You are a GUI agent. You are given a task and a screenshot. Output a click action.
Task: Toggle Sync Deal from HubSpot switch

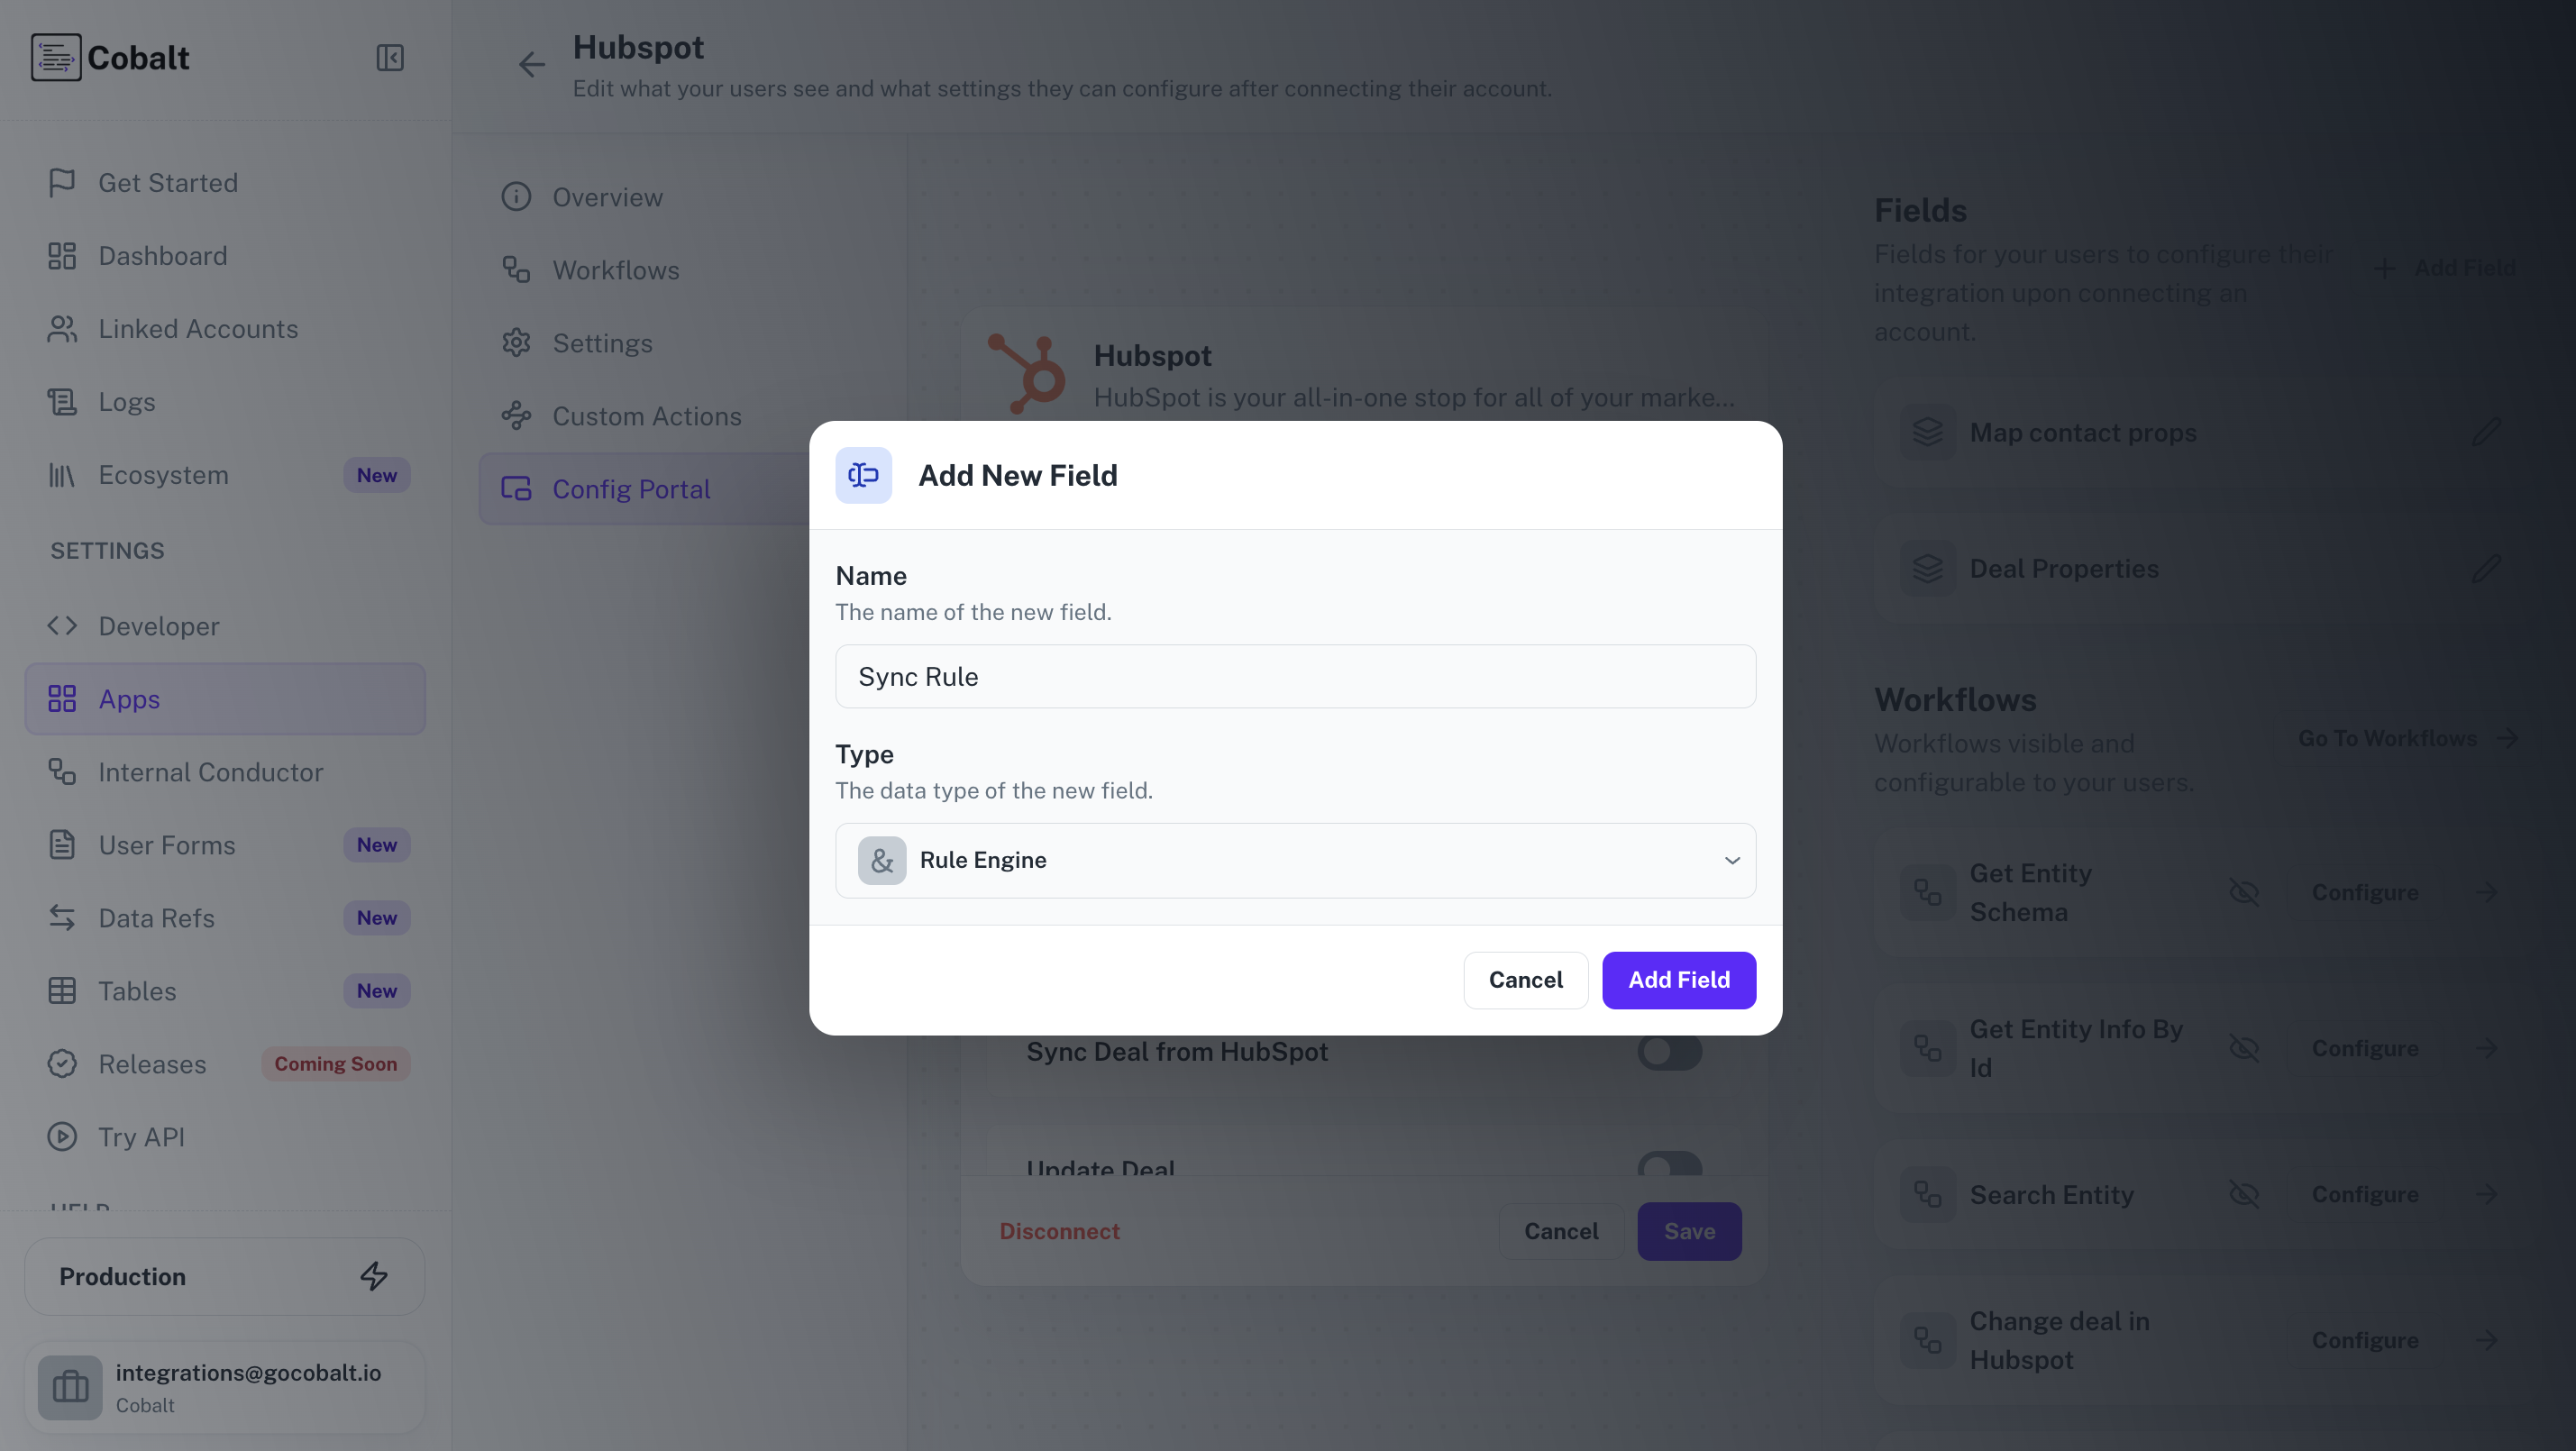[1670, 1051]
